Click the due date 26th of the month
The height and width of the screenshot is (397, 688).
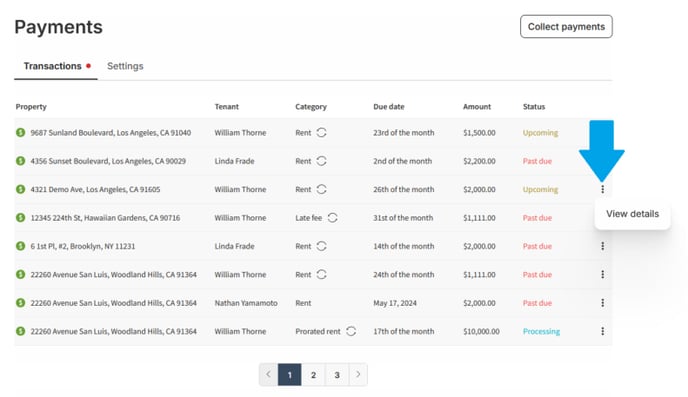[404, 190]
